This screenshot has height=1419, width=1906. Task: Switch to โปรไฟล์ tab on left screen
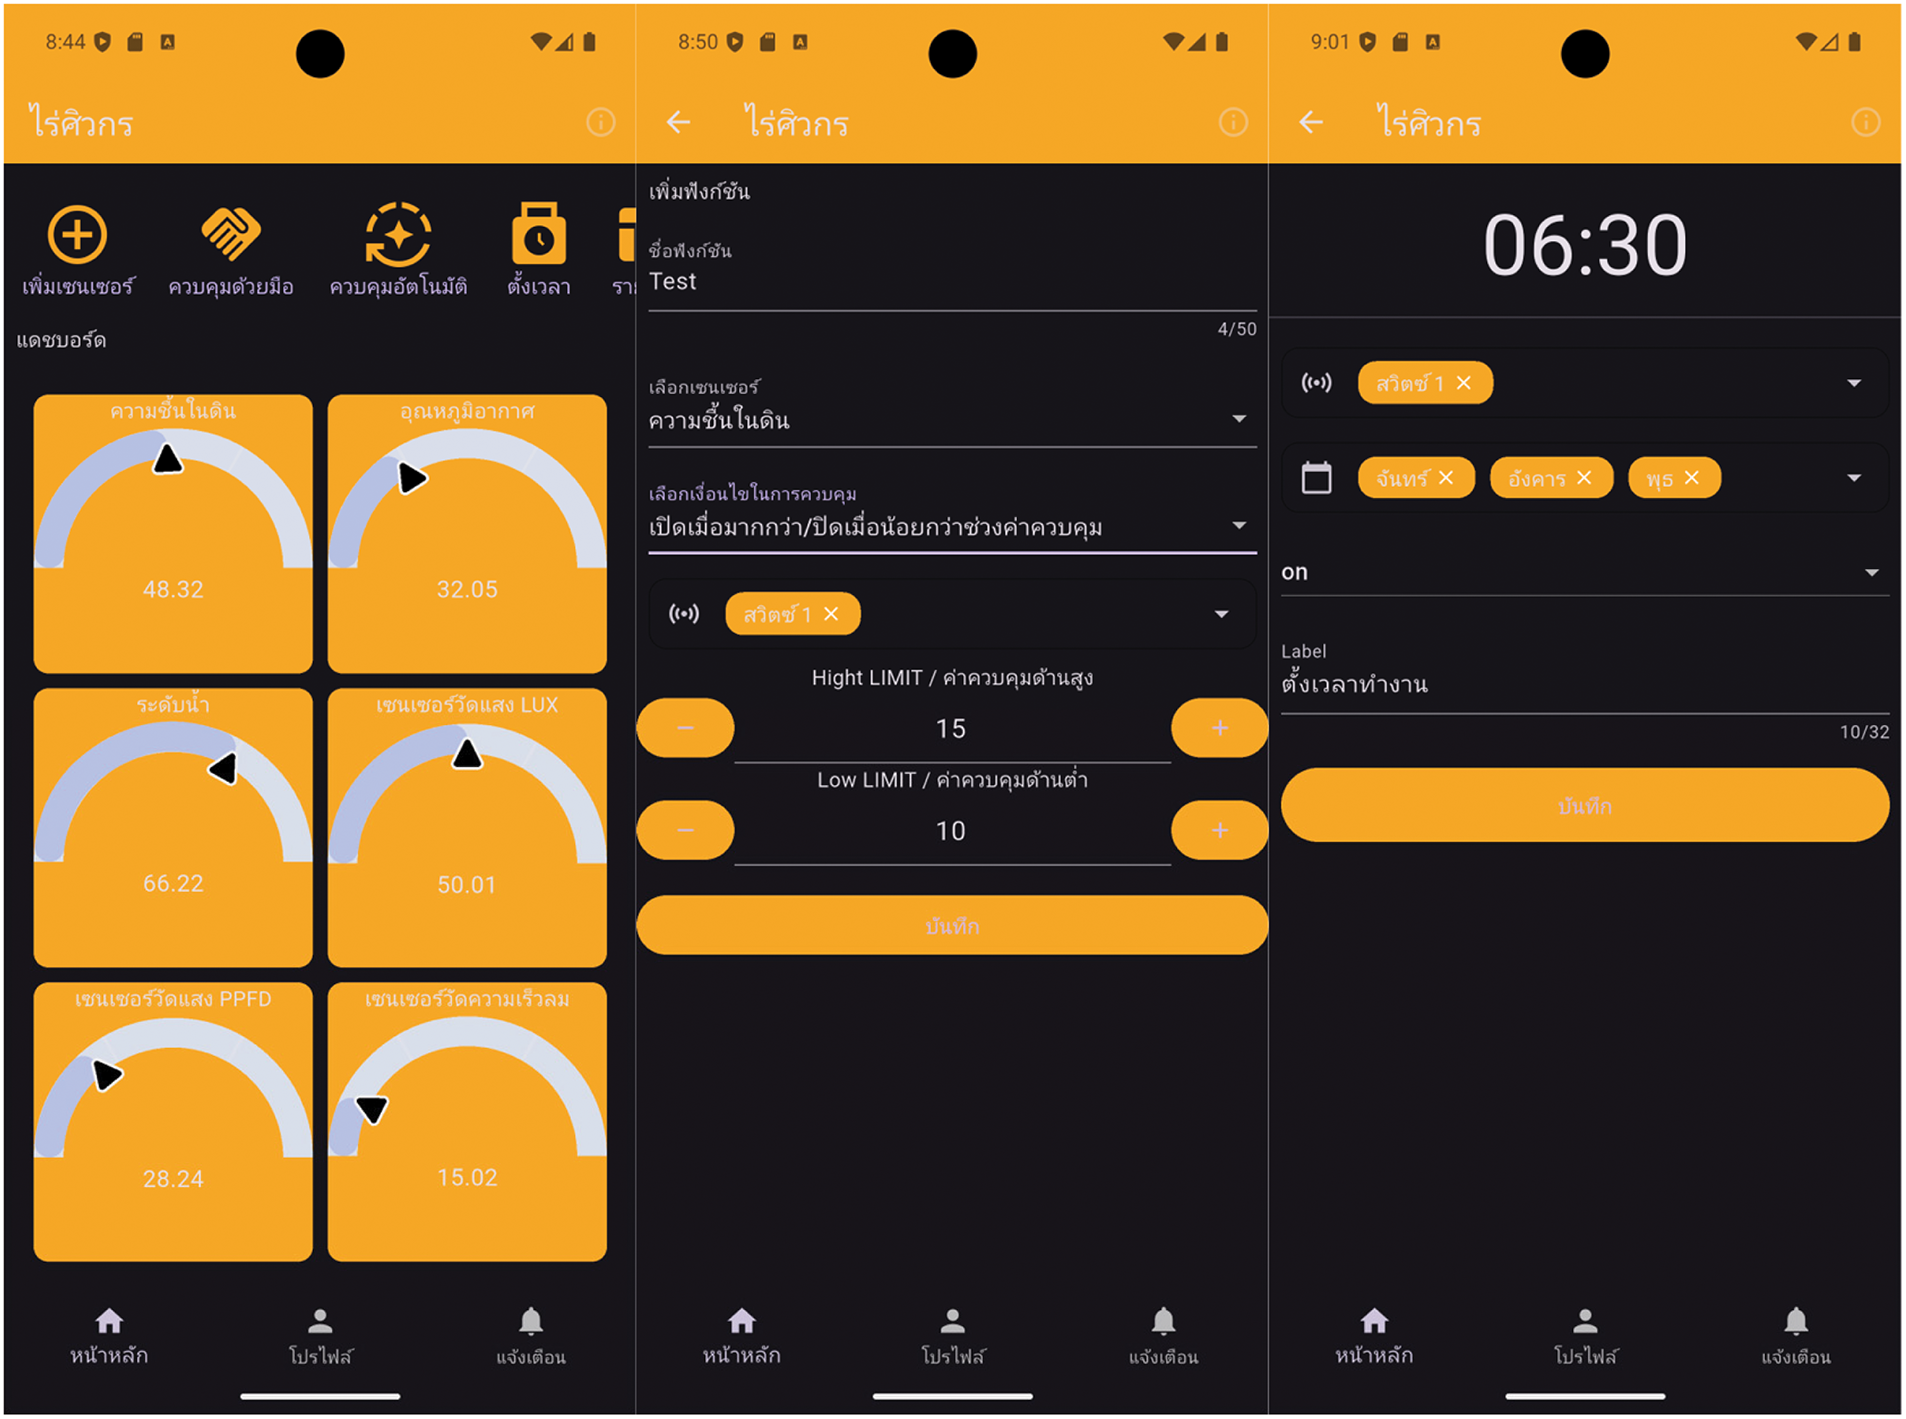click(320, 1335)
